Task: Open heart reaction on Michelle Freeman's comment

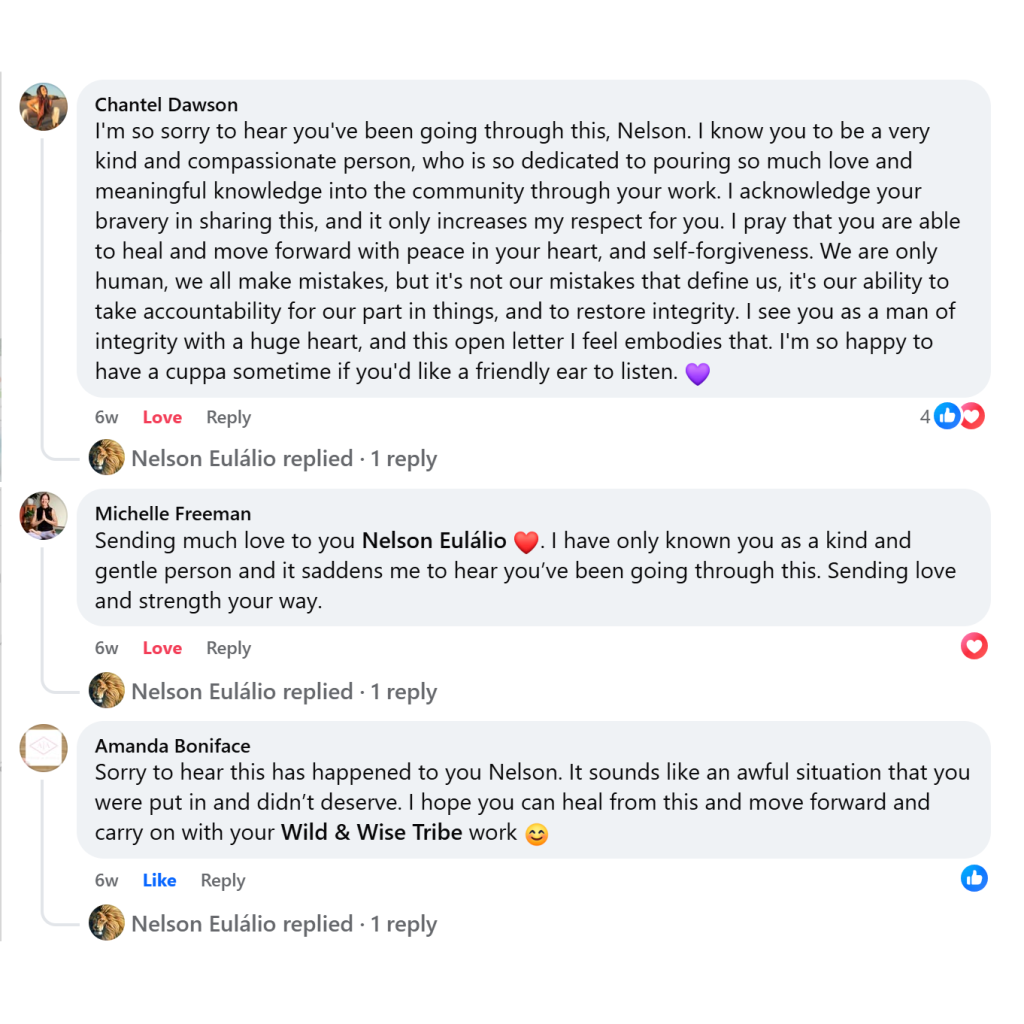Action: coord(973,646)
